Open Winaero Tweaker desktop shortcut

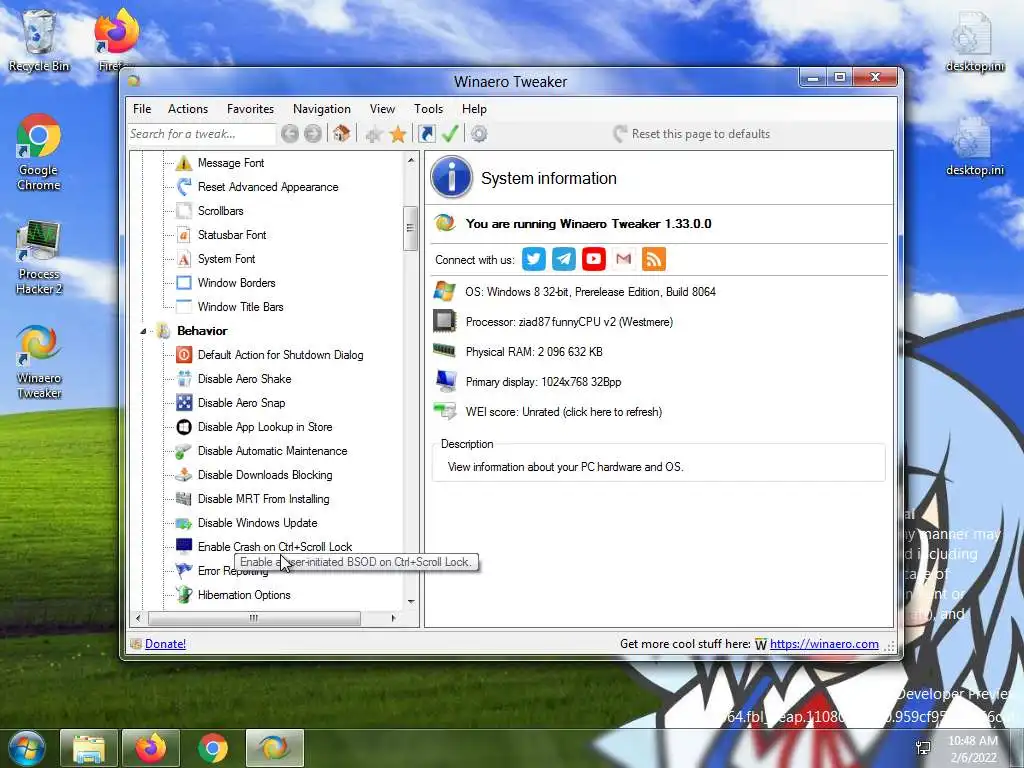pos(39,362)
